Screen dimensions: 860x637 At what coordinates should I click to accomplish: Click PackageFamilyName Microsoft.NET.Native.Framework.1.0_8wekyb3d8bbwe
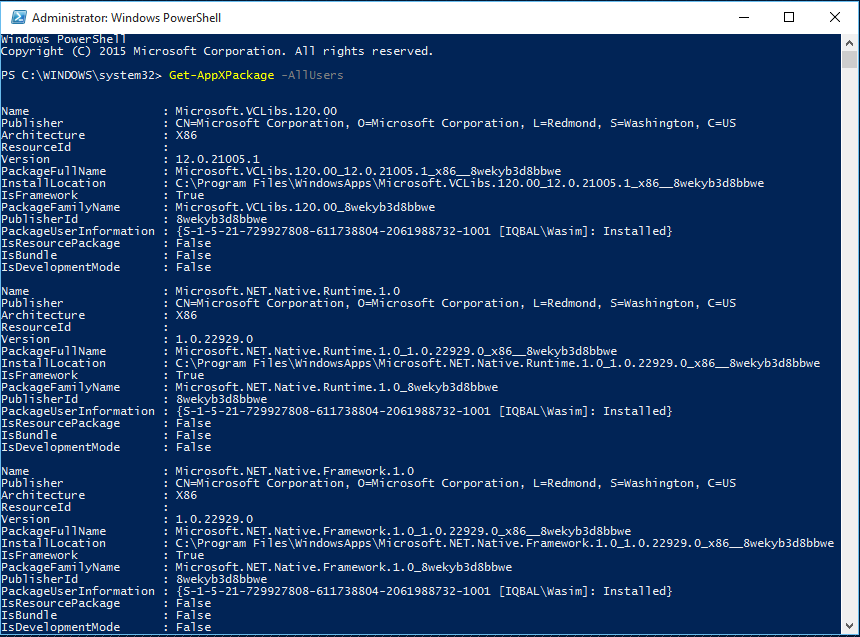coord(343,567)
